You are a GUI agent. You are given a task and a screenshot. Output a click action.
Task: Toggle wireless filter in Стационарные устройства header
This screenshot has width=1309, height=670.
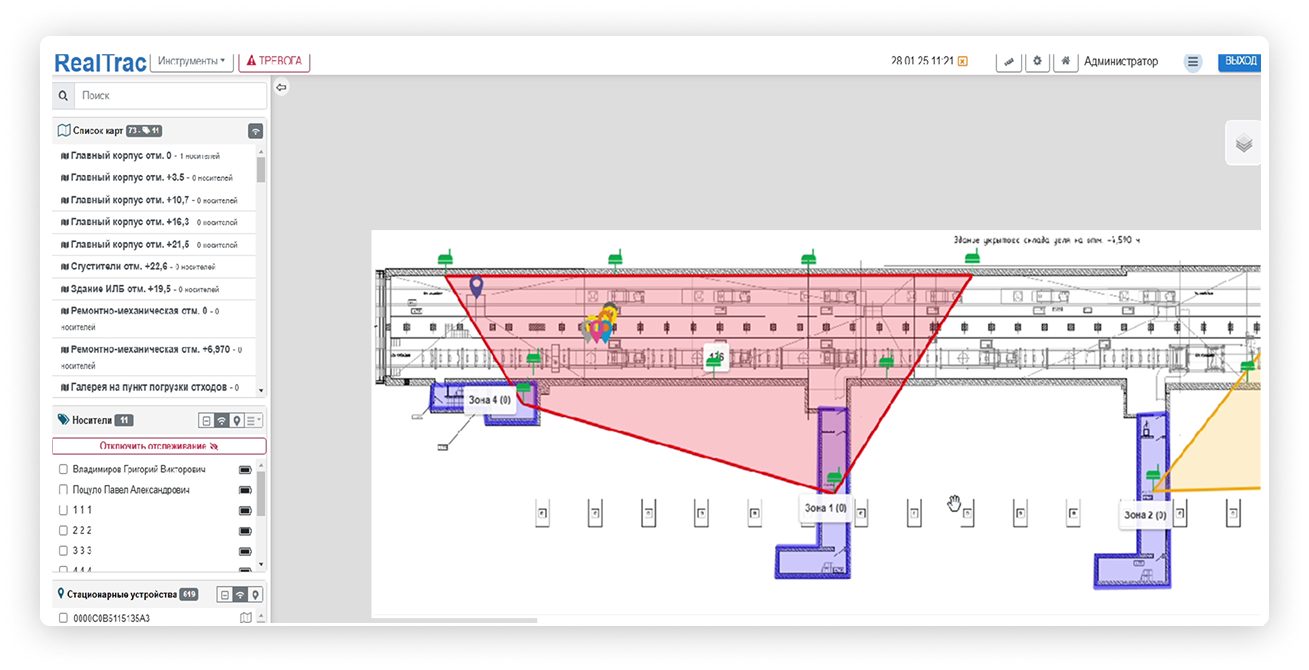click(x=240, y=595)
